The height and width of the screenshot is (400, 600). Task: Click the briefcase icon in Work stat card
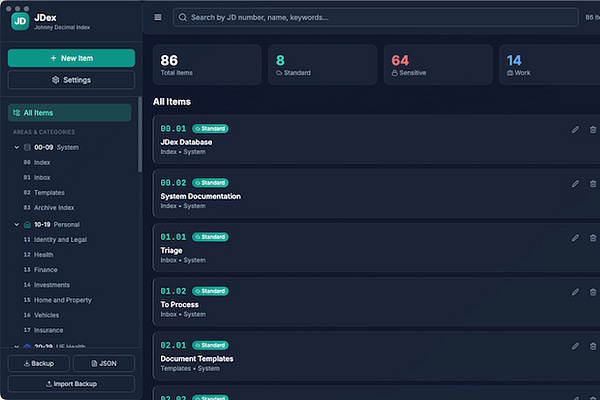(x=510, y=73)
